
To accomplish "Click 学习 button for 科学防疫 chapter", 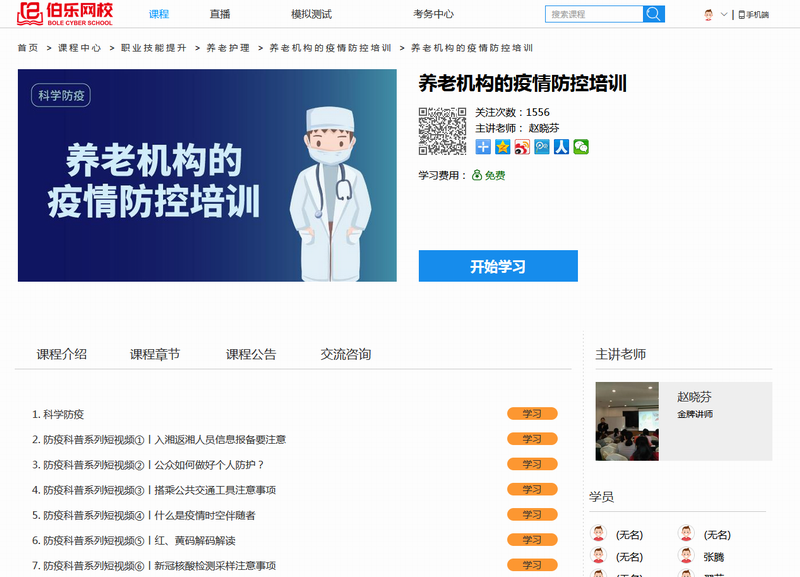I will [532, 414].
